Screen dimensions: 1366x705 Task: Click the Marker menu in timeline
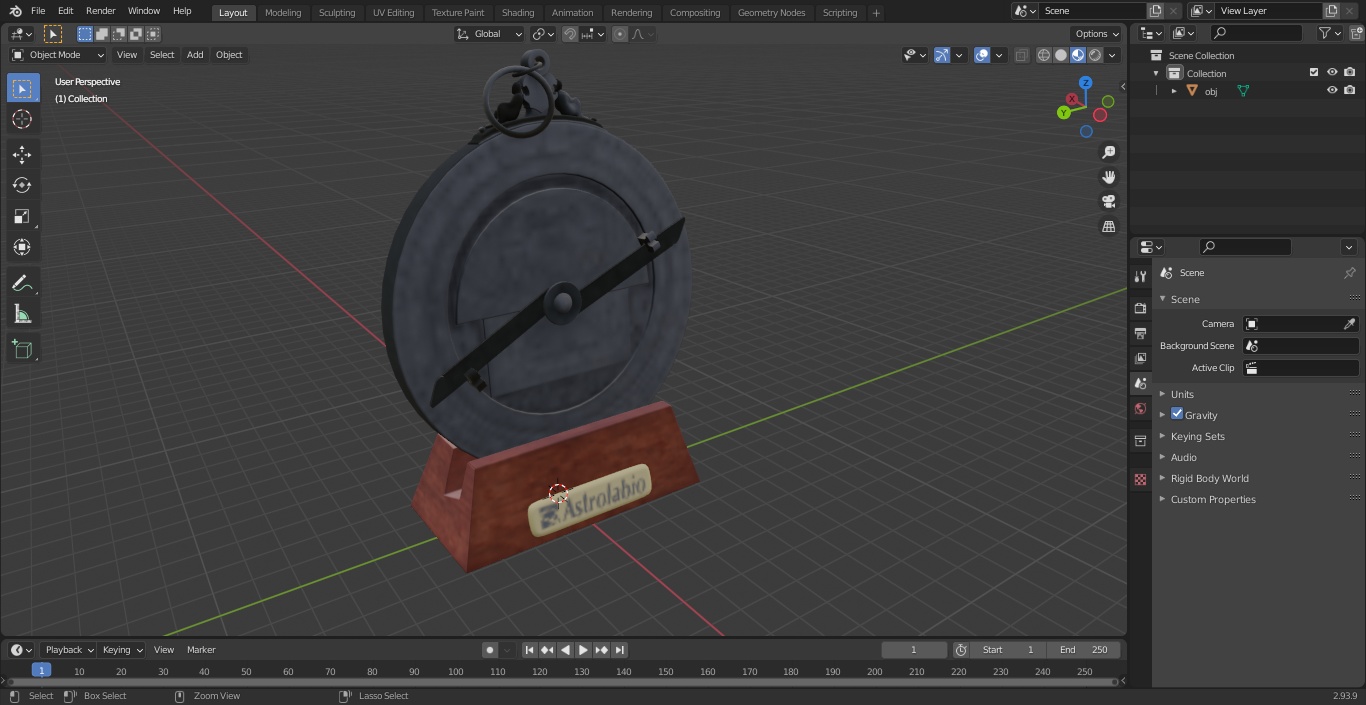(201, 650)
